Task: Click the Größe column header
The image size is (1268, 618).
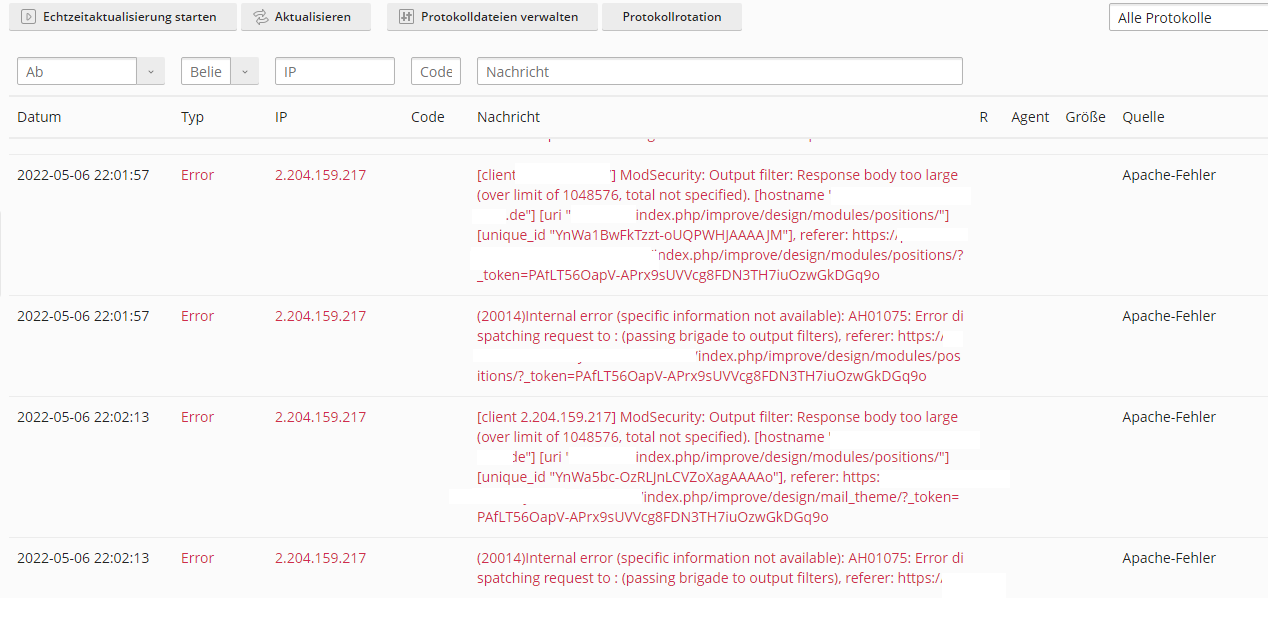Action: point(1085,117)
